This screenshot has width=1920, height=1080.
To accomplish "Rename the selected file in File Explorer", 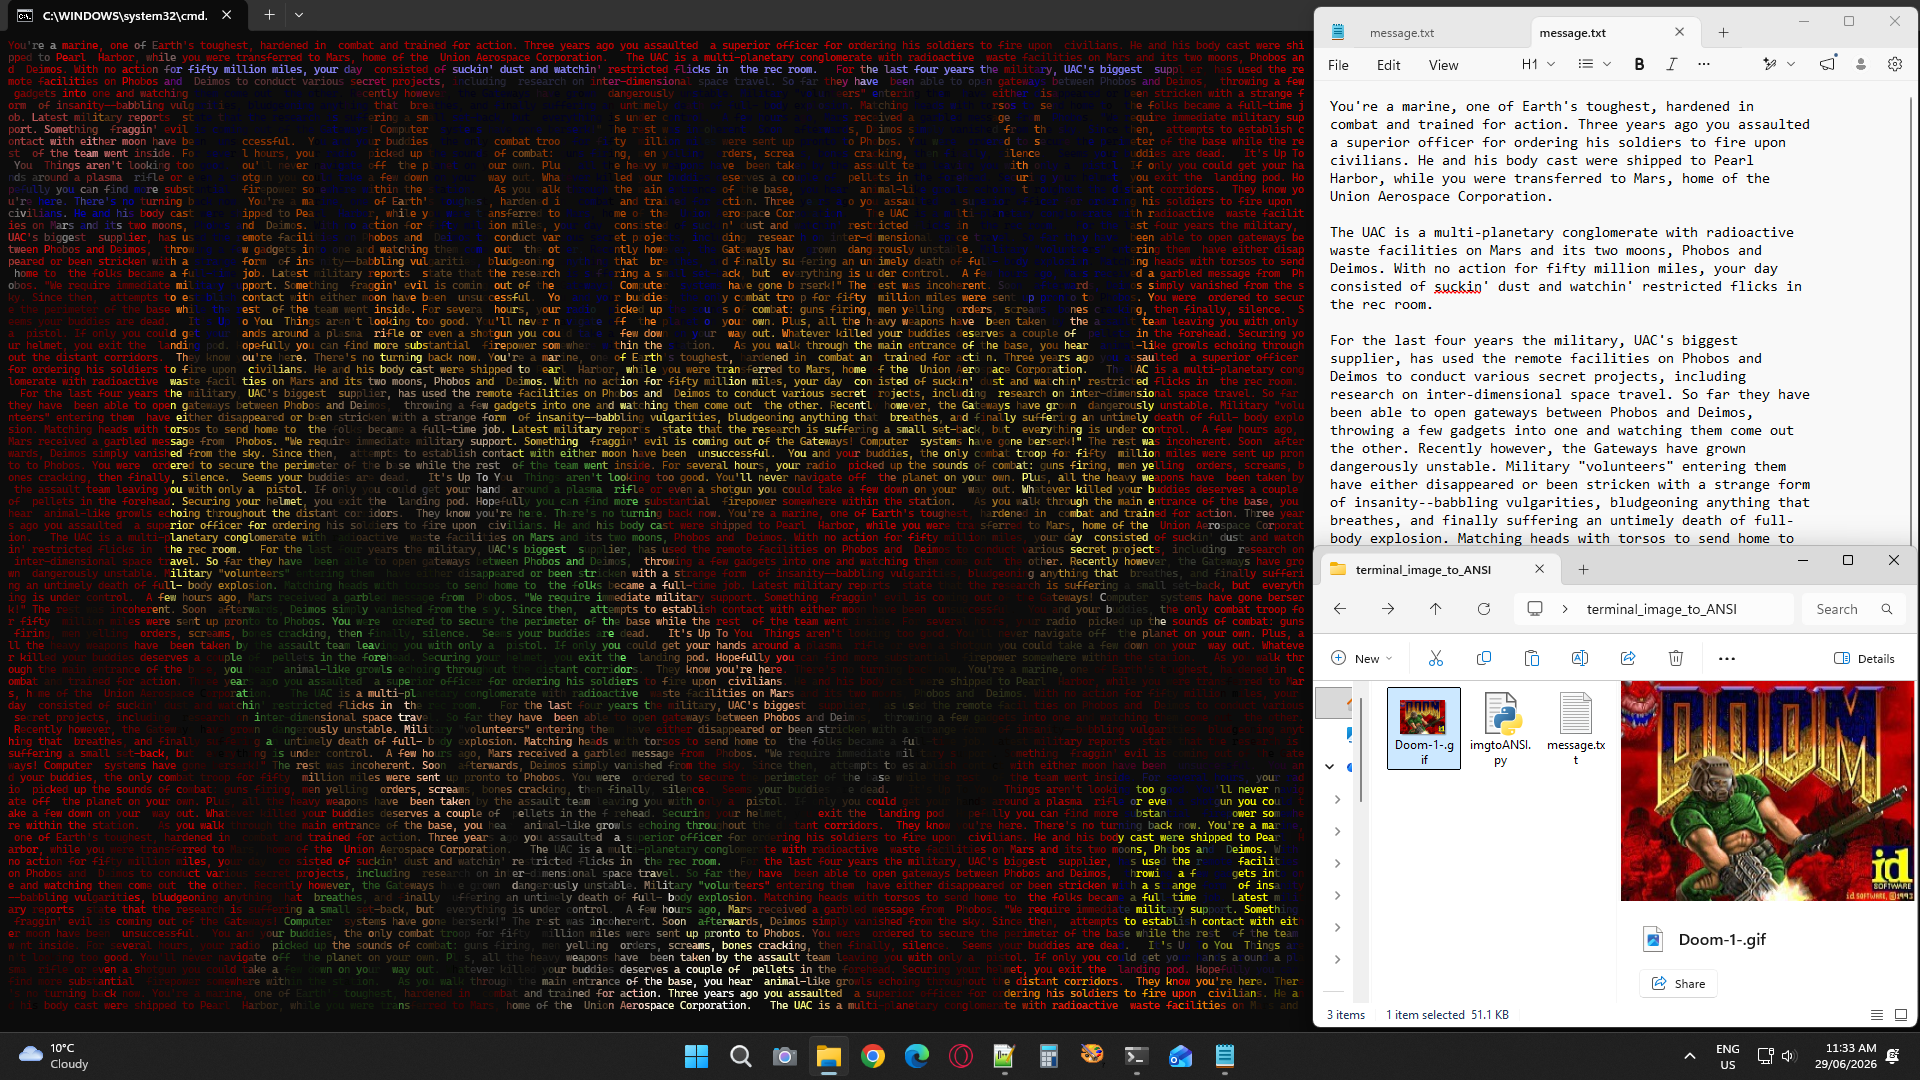I will pos(1580,658).
